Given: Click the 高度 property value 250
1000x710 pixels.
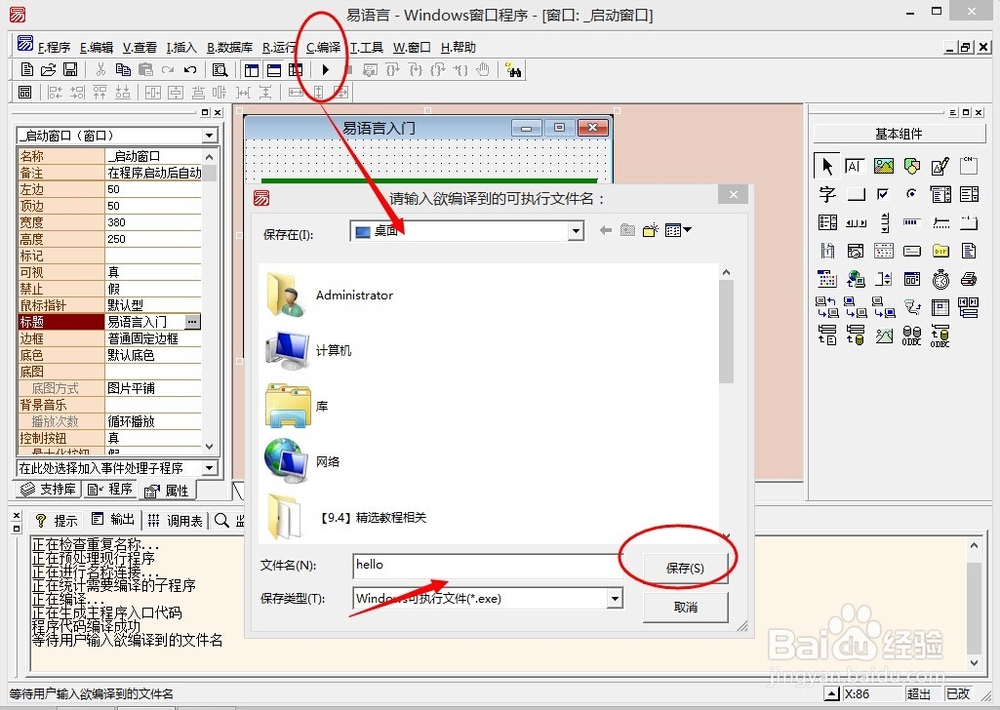Looking at the screenshot, I should 153,239.
